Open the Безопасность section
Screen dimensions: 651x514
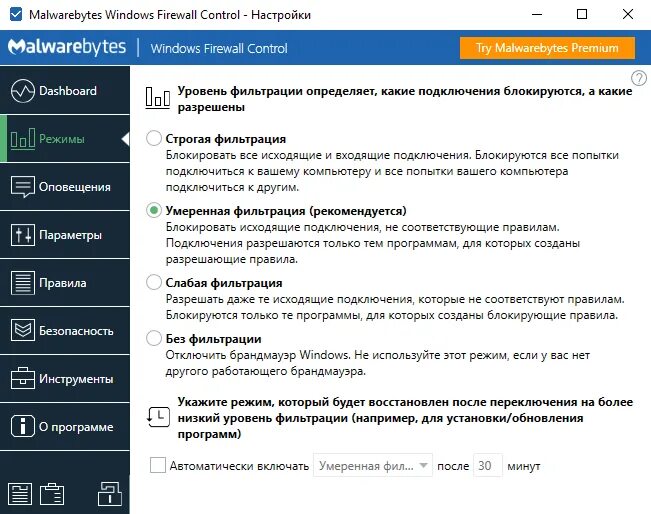coord(65,331)
